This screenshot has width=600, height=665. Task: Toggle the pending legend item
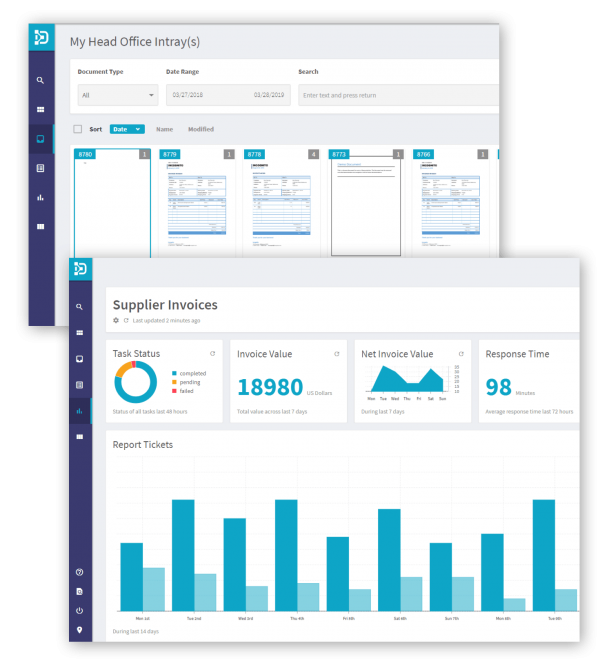coord(188,382)
